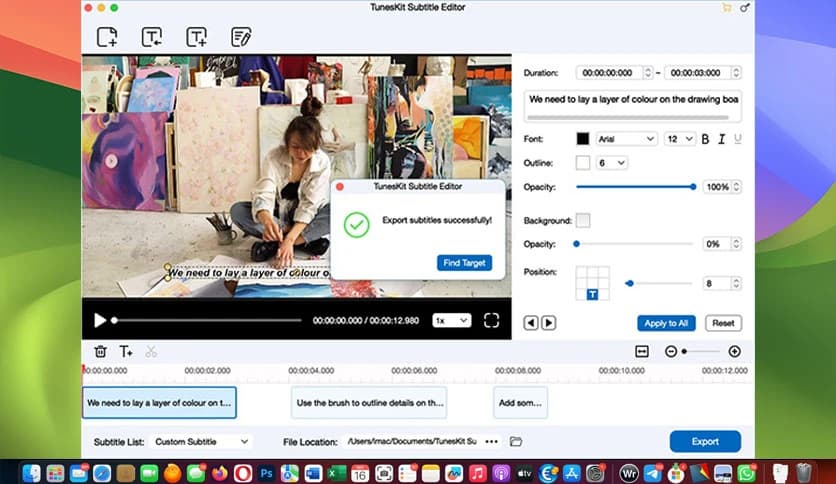The height and width of the screenshot is (484, 836).
Task: Click the Find Target button
Action: pos(464,263)
